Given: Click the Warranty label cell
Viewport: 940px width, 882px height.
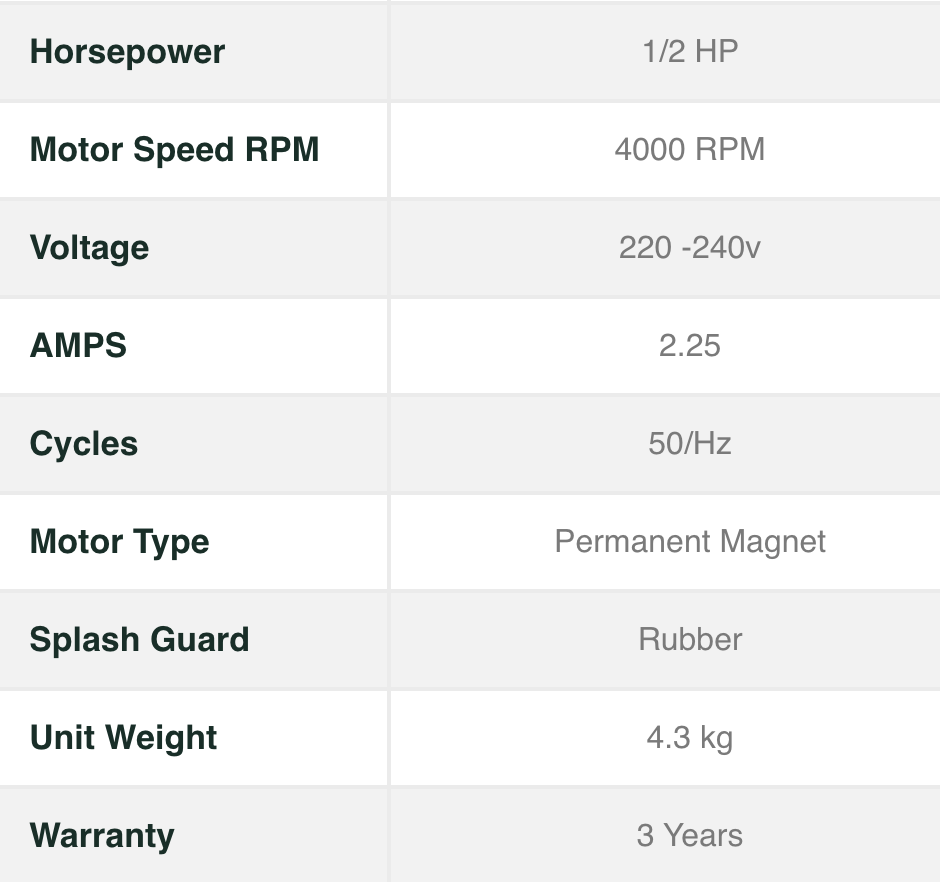Looking at the screenshot, I should 102,836.
